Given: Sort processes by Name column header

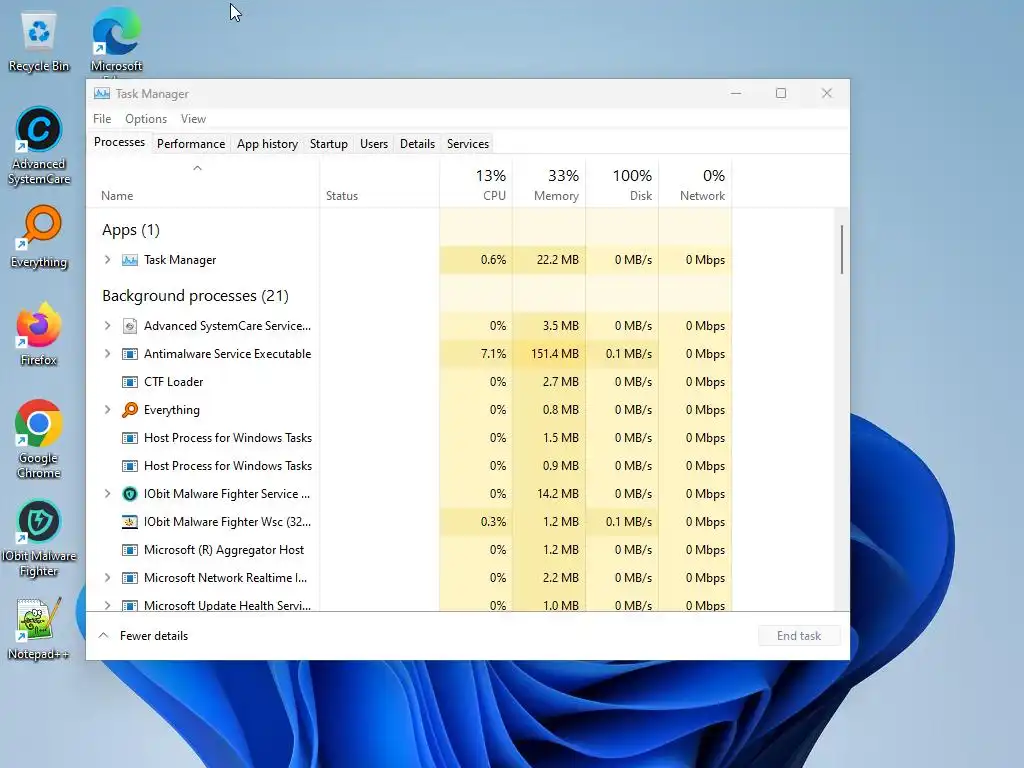Looking at the screenshot, I should (x=202, y=185).
